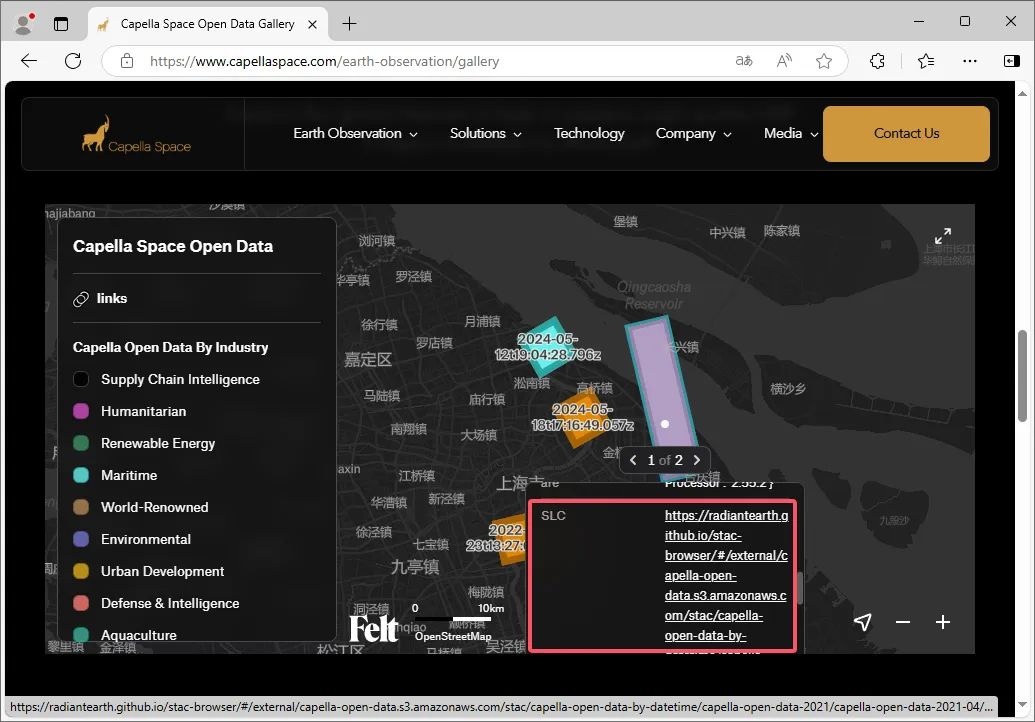Click the page vertical scrollbar thumb

1022,376
